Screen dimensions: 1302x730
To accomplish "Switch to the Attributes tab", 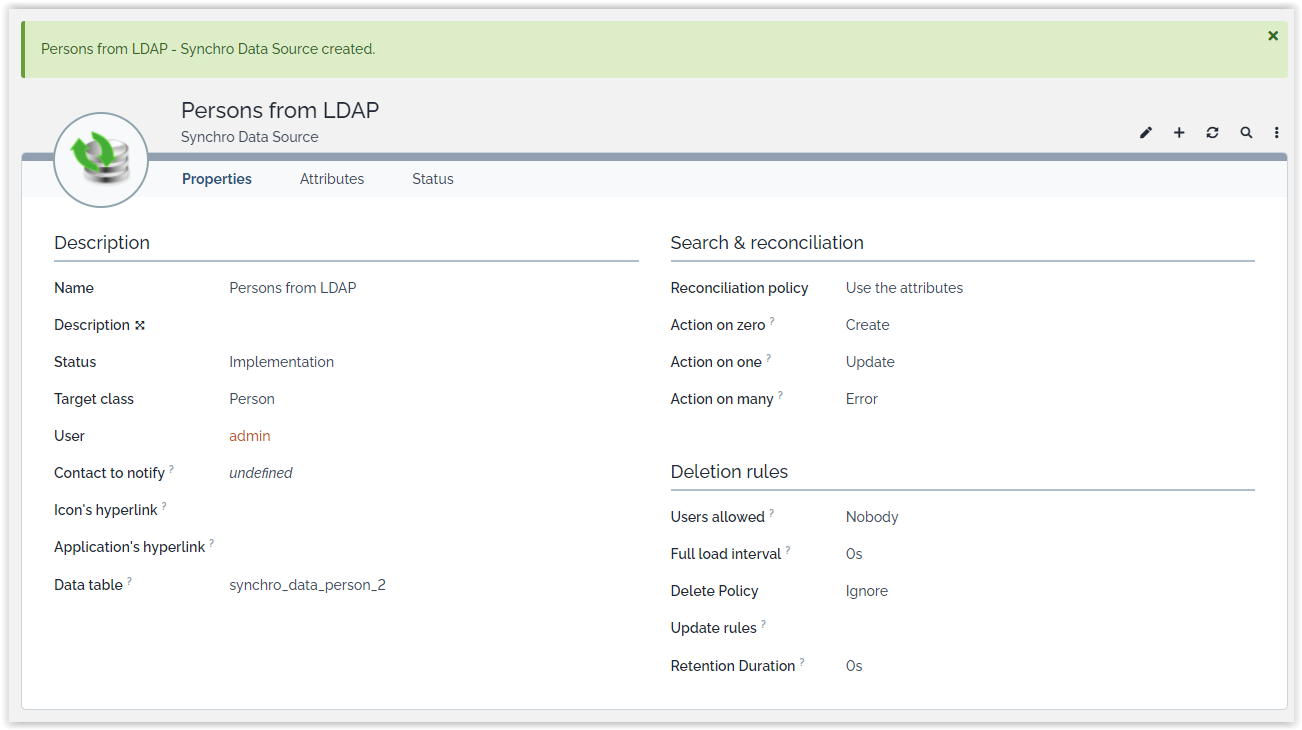I will coord(332,179).
